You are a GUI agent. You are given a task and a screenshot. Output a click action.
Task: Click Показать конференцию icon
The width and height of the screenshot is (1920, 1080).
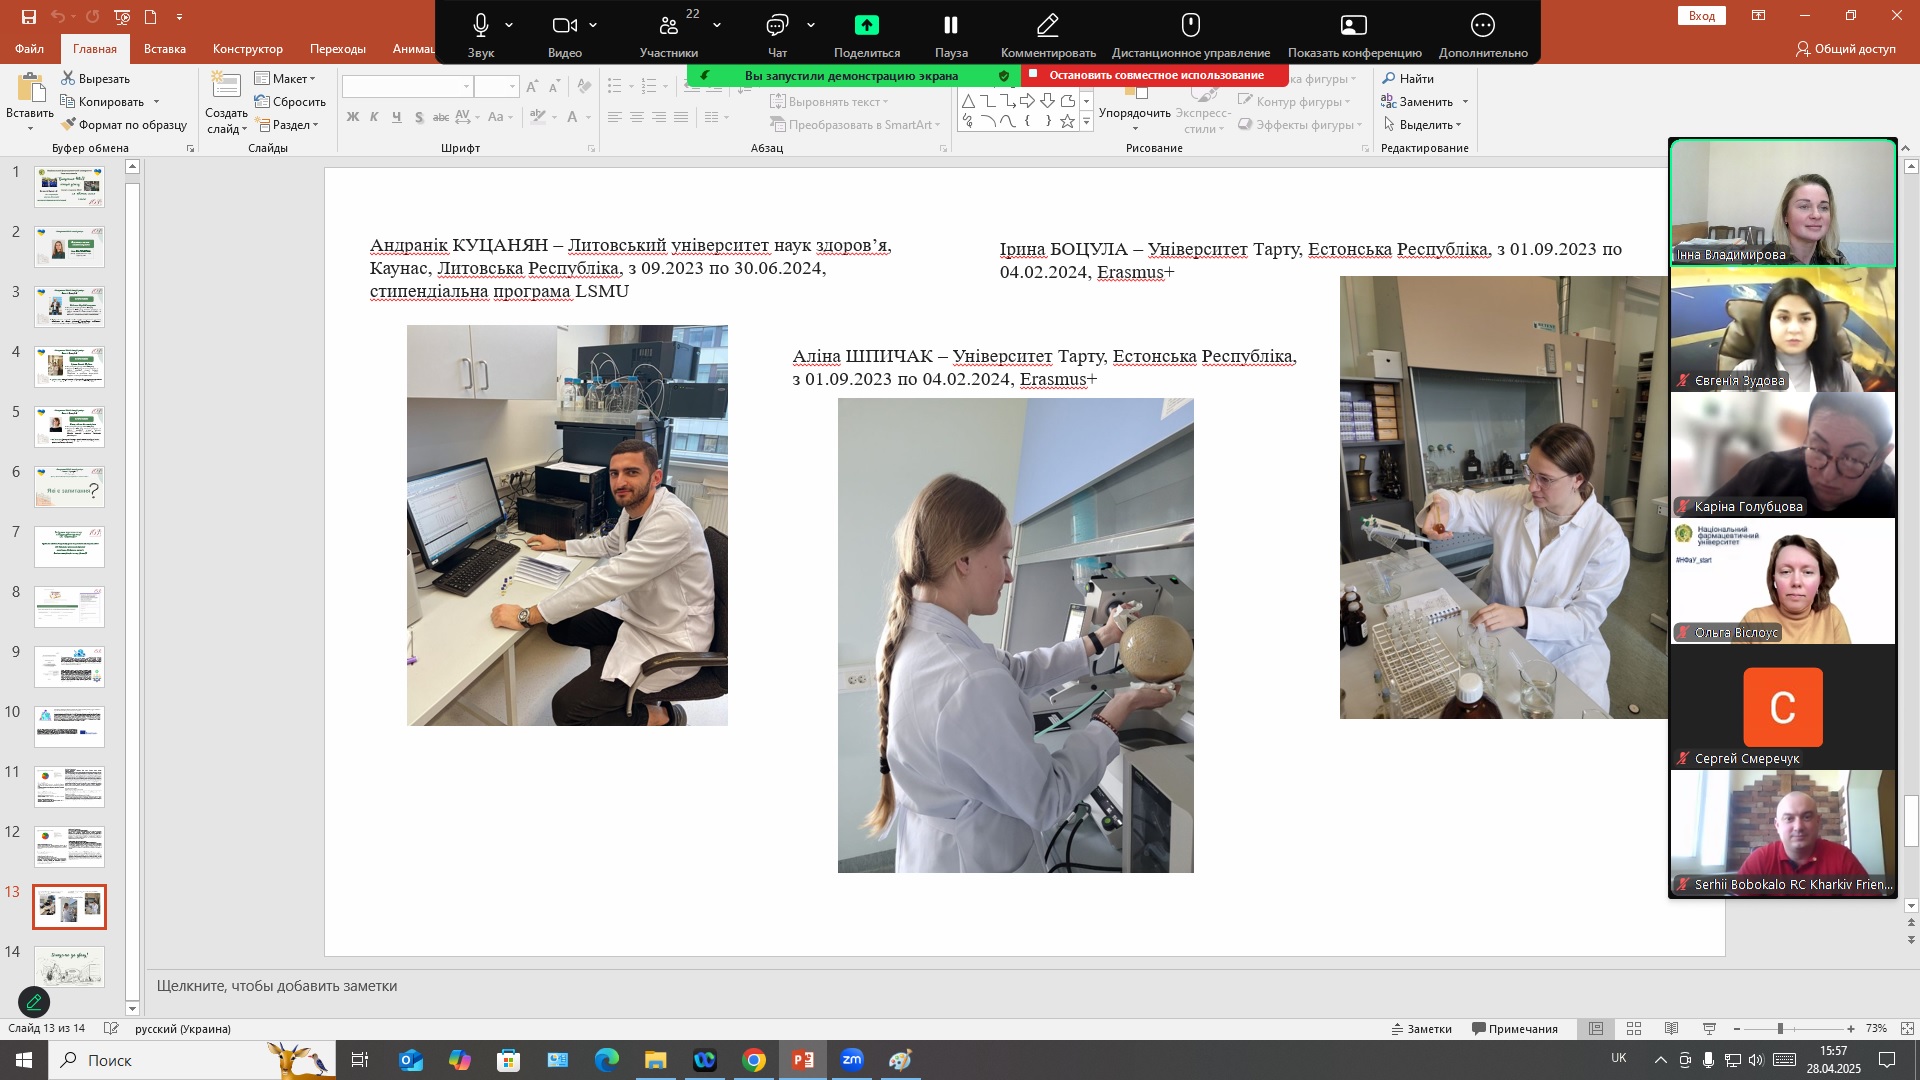[1354, 25]
